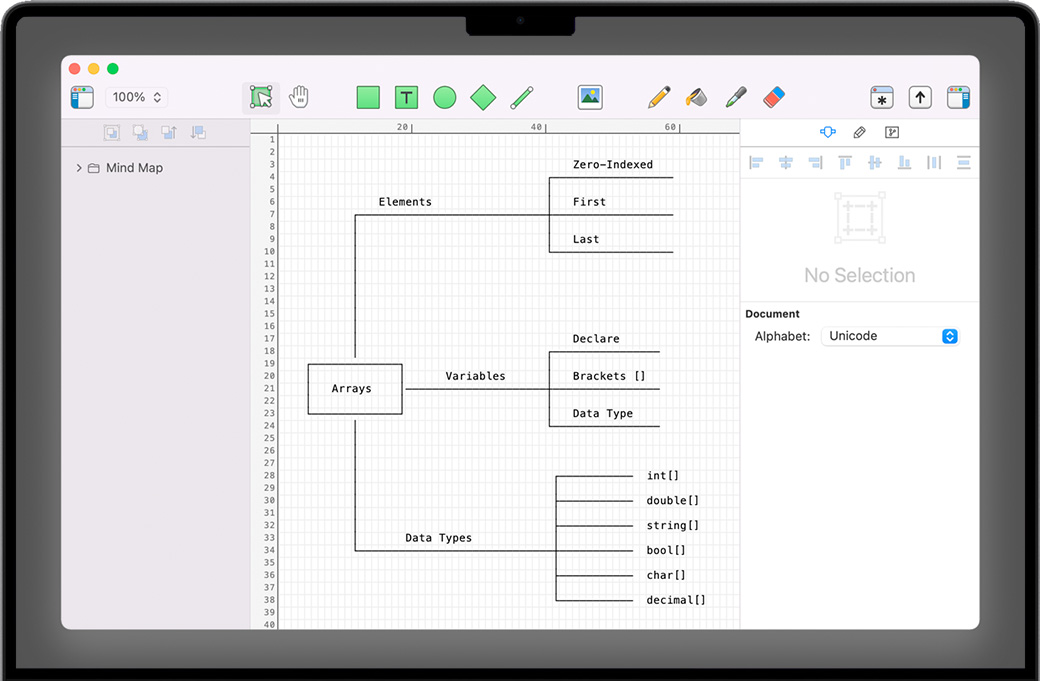Click the Arrays box on canvas

[354, 389]
